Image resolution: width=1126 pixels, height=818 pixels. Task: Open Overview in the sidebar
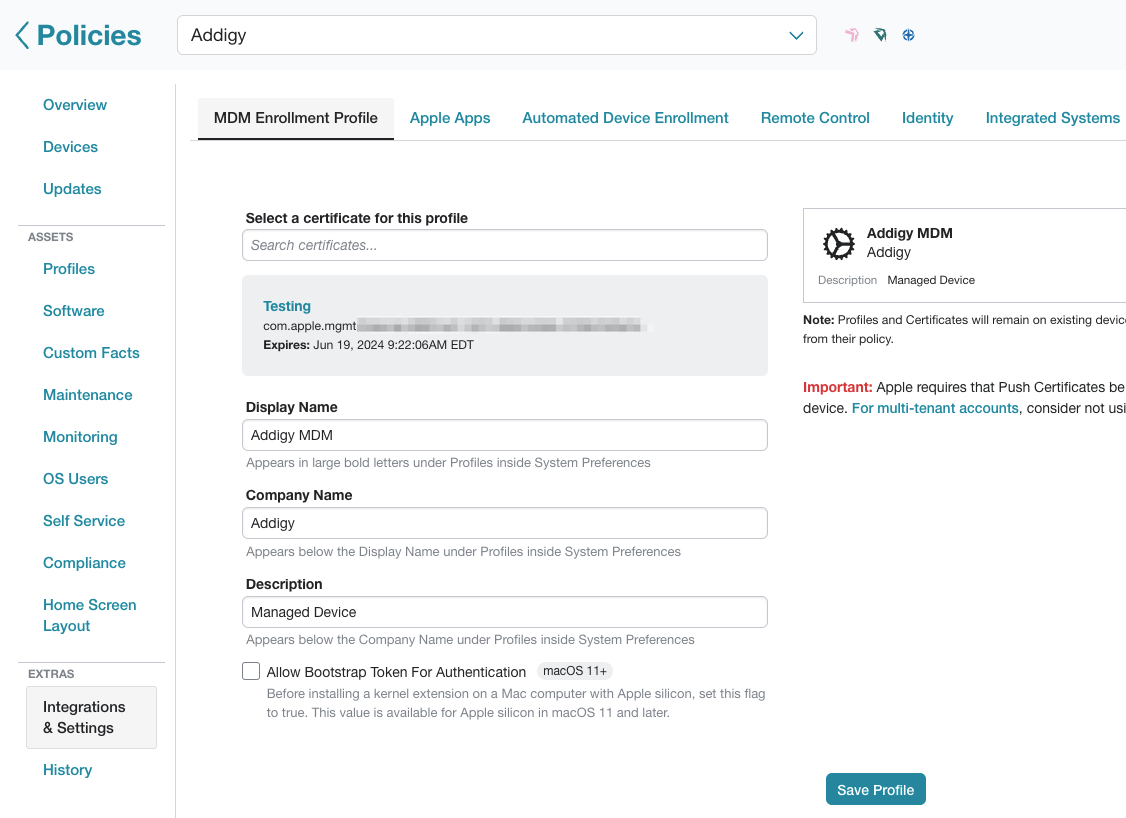click(75, 105)
